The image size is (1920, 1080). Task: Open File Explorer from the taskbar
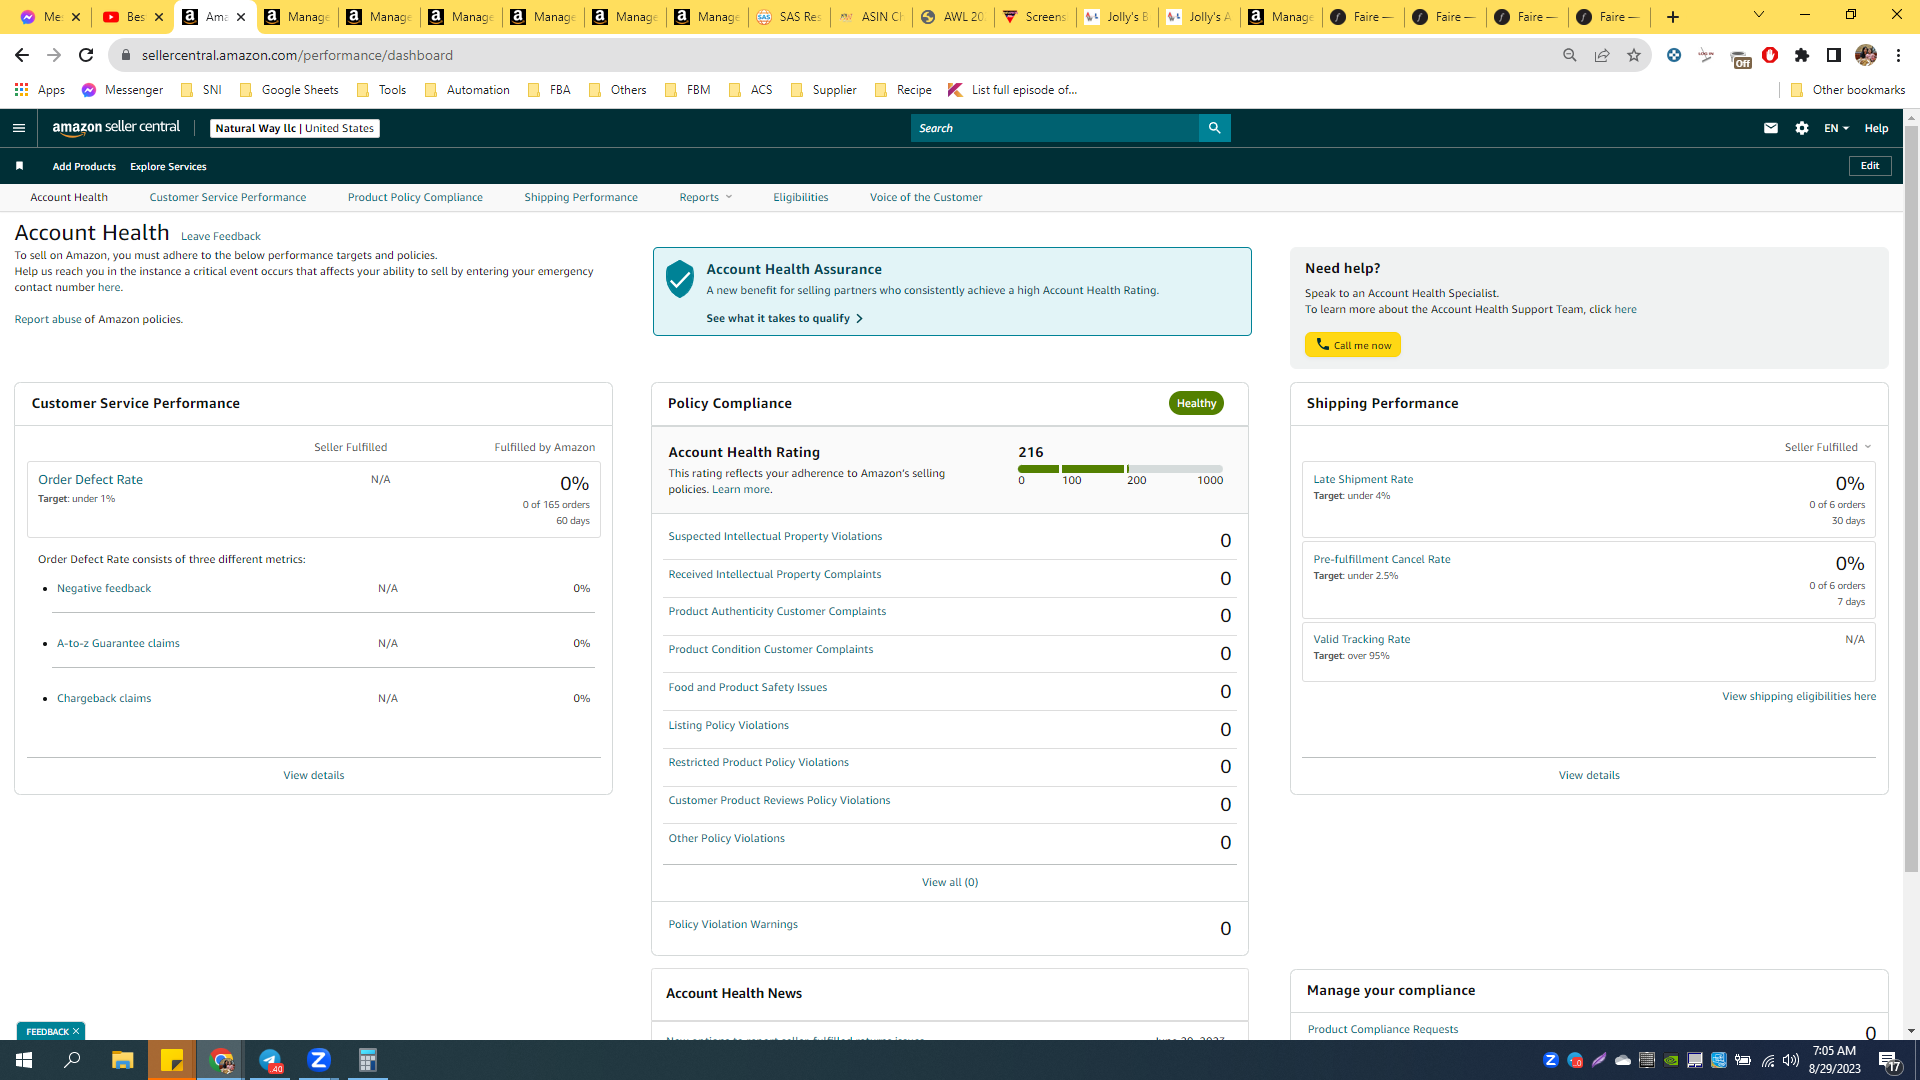[122, 1060]
